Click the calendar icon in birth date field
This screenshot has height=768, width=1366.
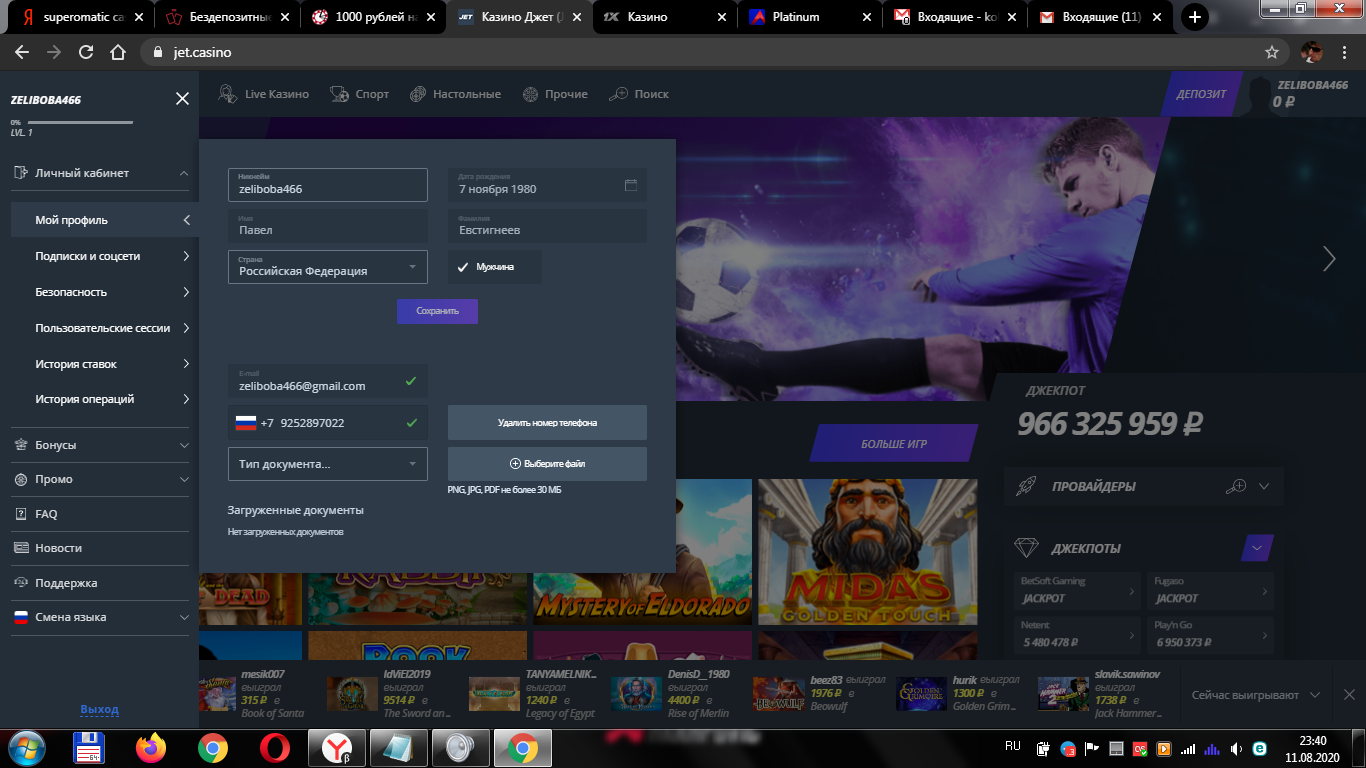coord(631,185)
